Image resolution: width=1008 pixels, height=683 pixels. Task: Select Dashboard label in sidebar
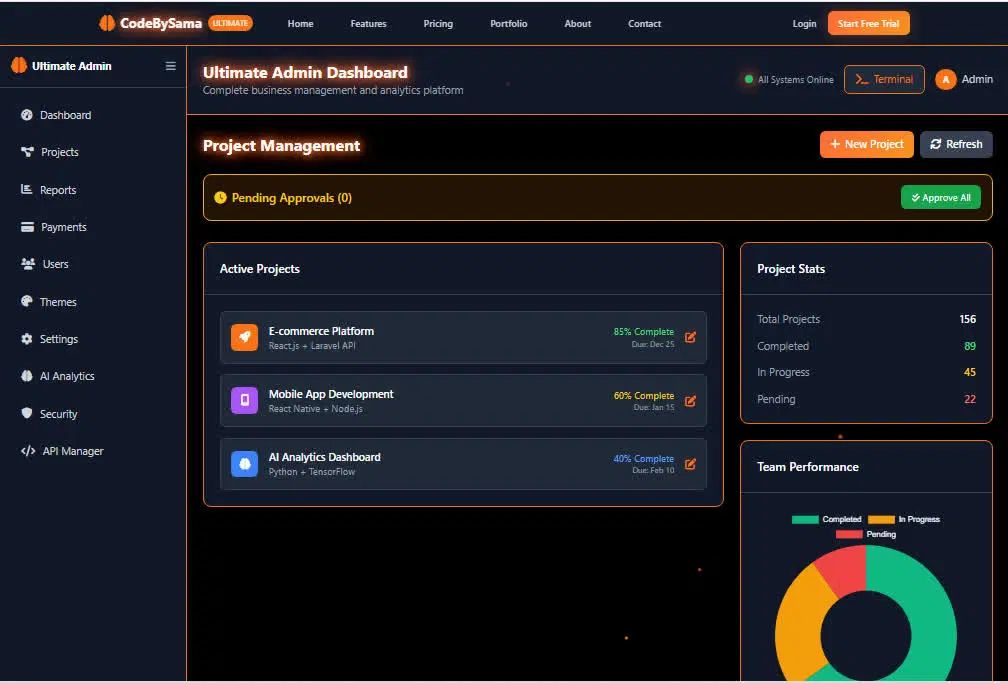coord(66,115)
